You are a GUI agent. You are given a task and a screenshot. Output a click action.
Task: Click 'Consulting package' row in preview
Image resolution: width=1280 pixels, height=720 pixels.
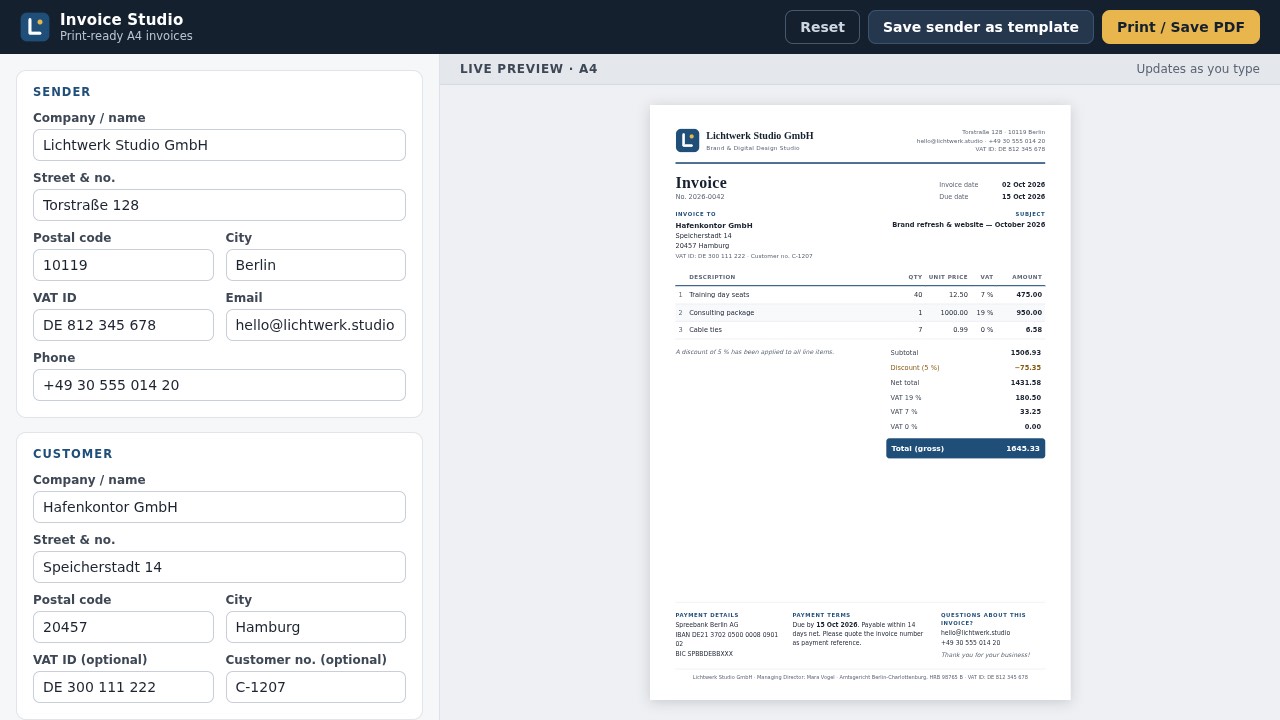point(860,312)
